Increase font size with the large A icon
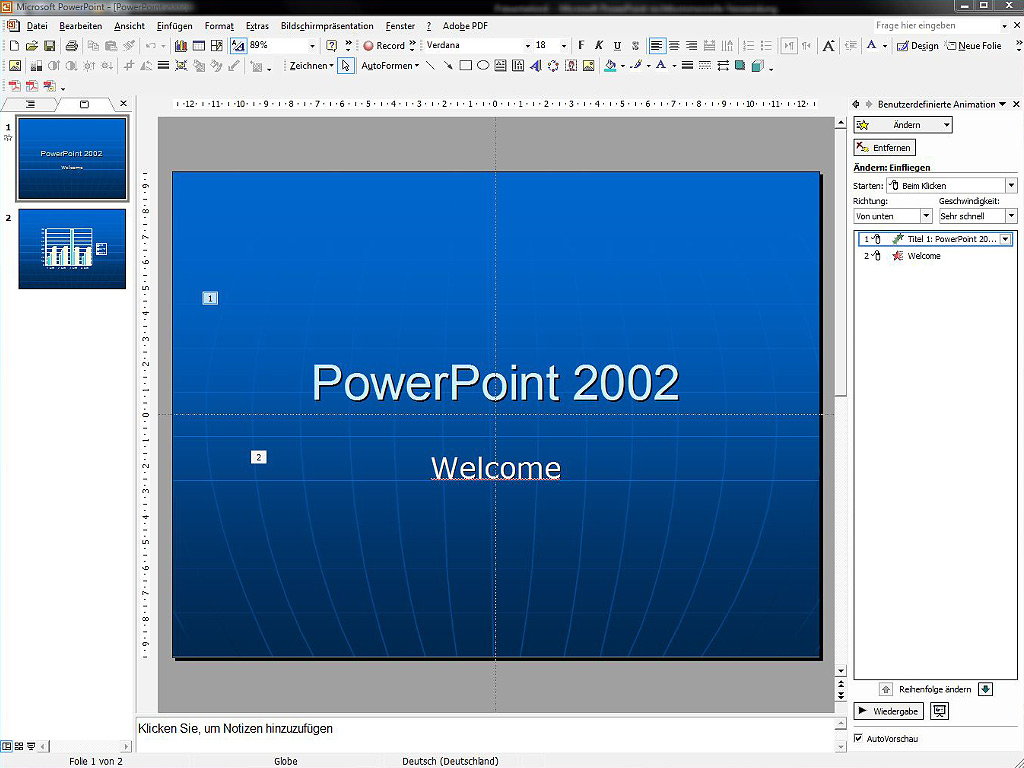The width and height of the screenshot is (1024, 768). [x=828, y=46]
